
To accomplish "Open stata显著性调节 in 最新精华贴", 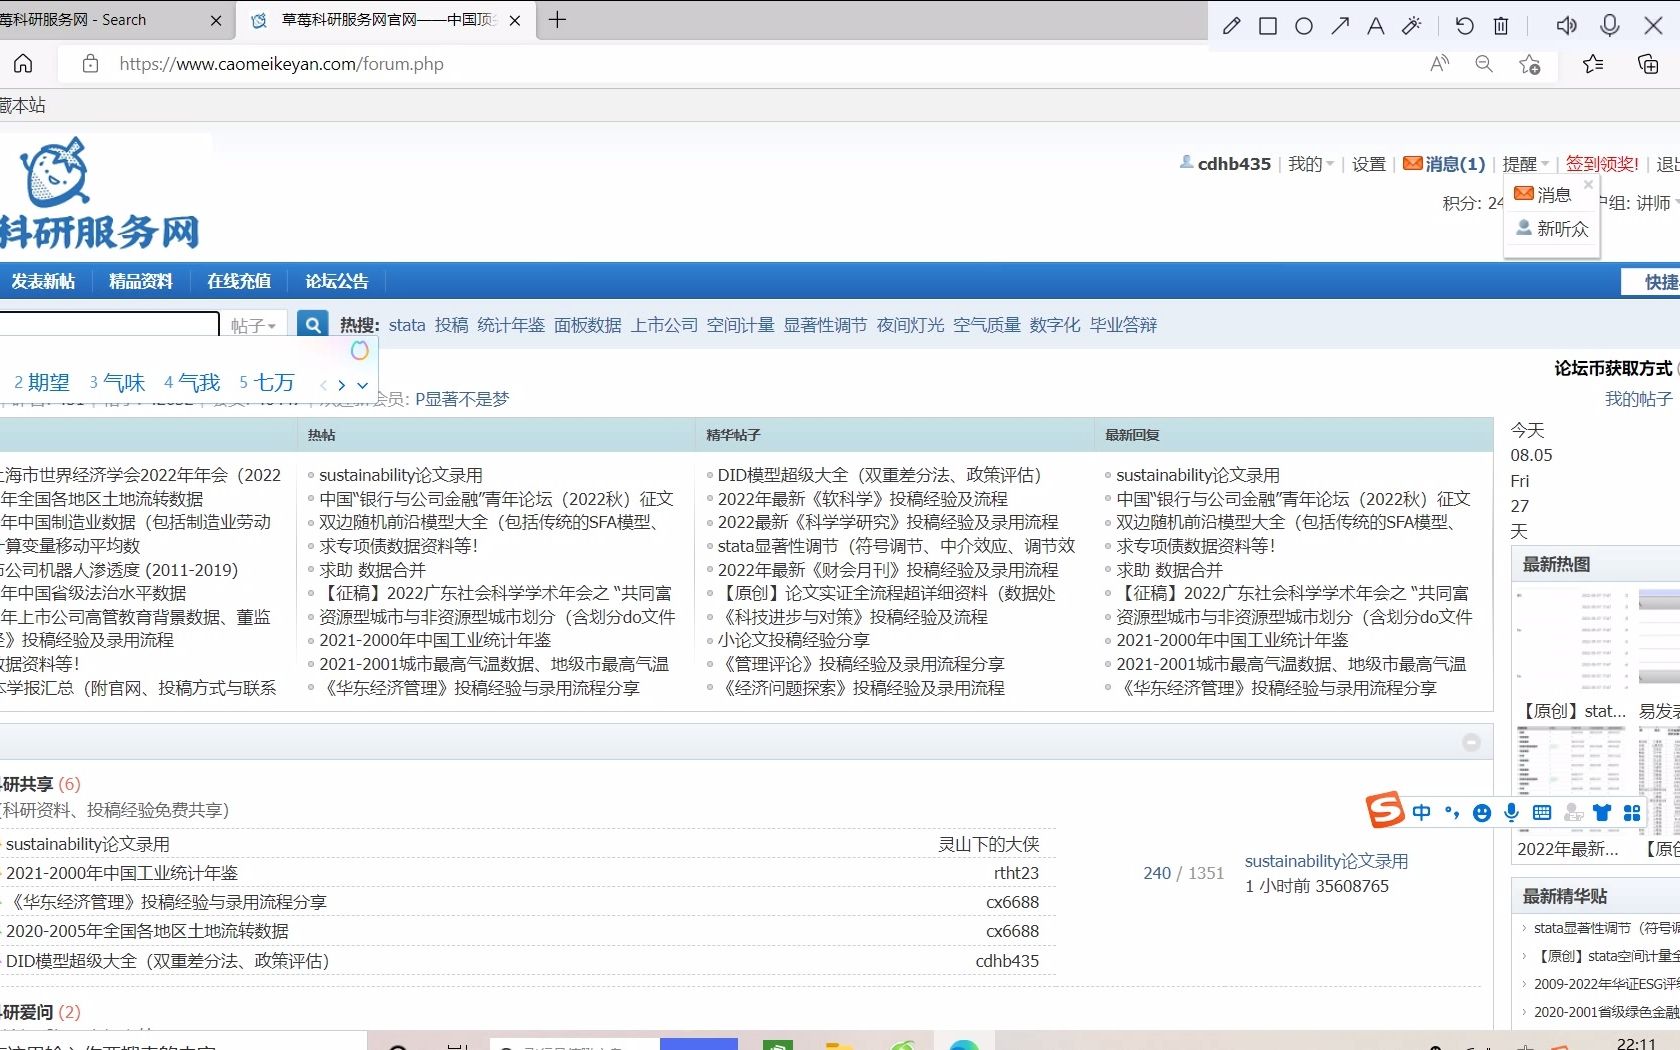I will tap(1606, 928).
